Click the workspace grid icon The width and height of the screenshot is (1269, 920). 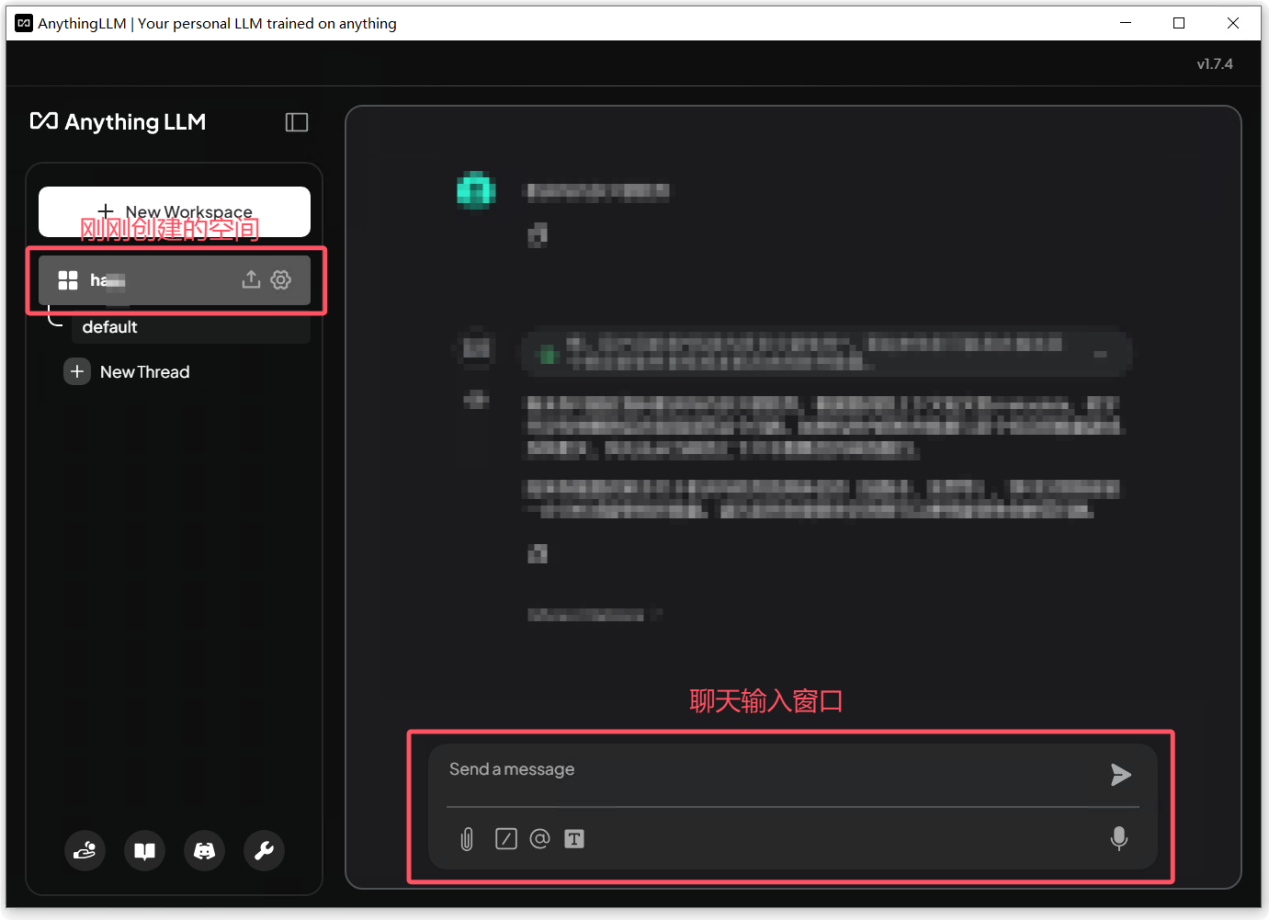[68, 280]
